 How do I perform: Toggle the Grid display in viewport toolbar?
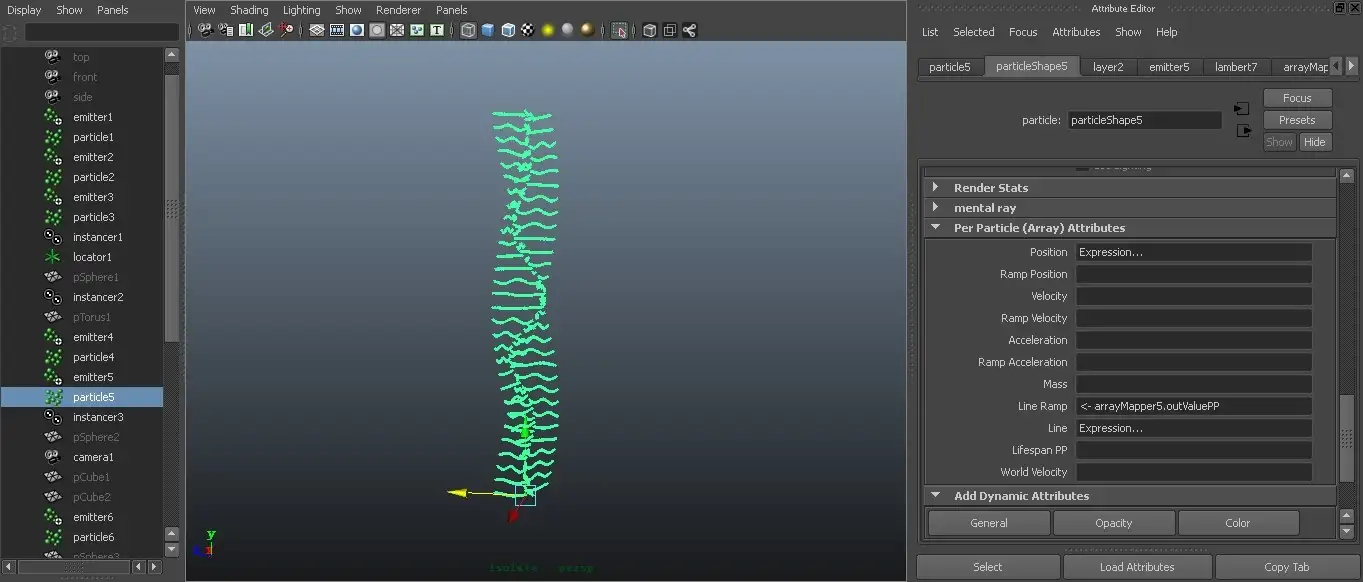tap(317, 30)
